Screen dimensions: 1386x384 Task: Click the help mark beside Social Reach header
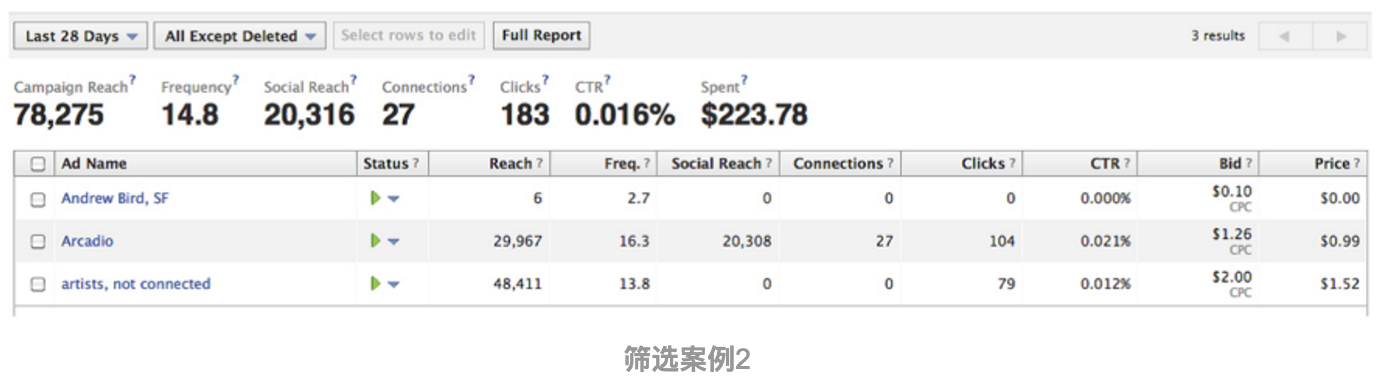(x=769, y=164)
